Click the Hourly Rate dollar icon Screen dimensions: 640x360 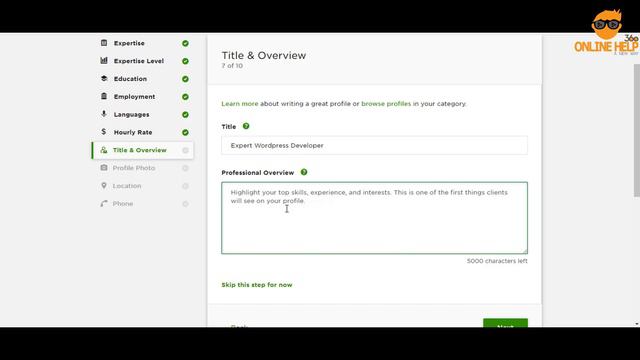tap(104, 132)
